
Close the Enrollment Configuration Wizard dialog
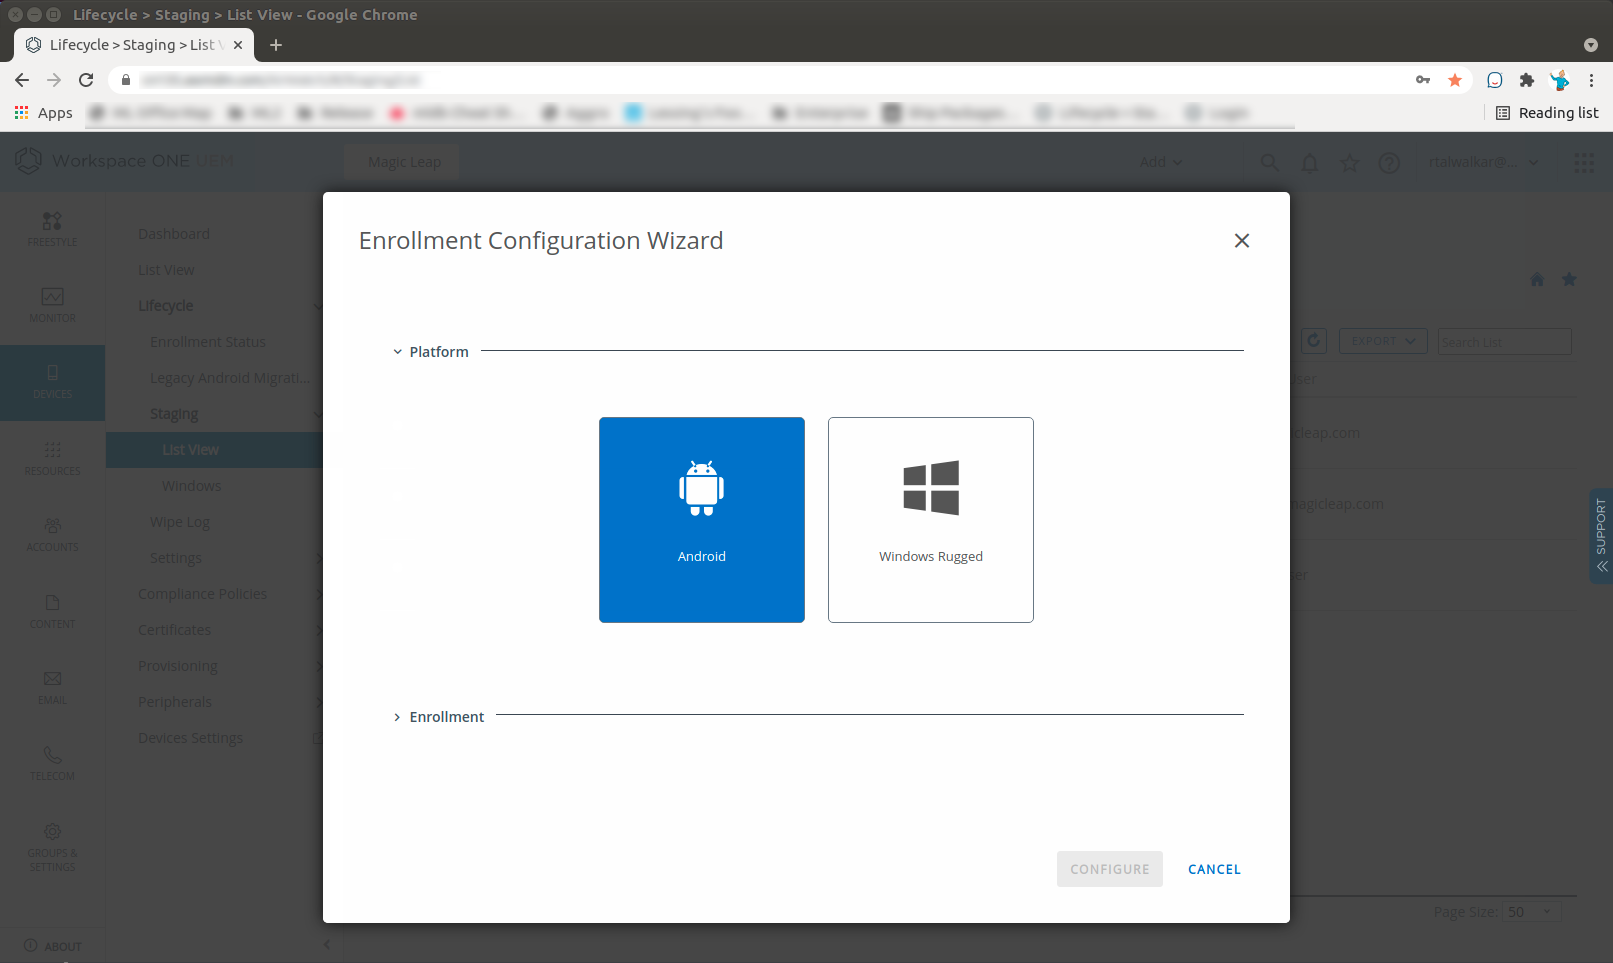1241,241
